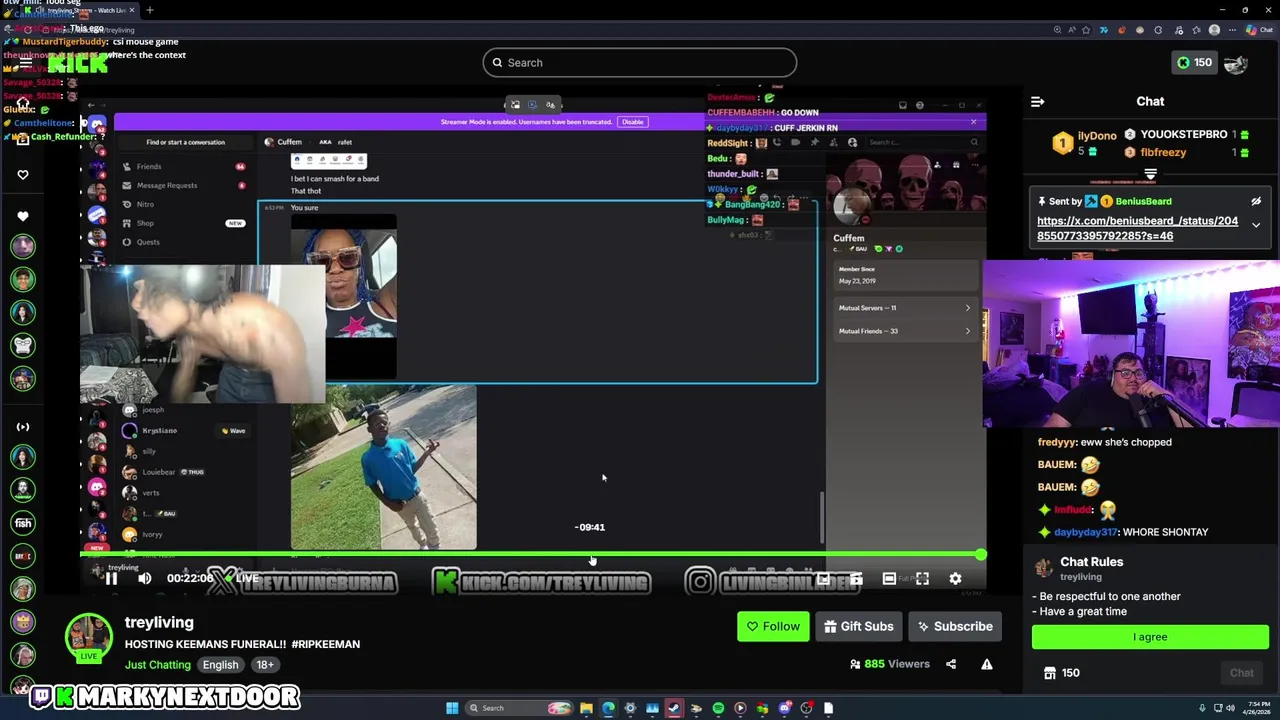
Task: Subscribe to treyliving
Action: pos(955,626)
